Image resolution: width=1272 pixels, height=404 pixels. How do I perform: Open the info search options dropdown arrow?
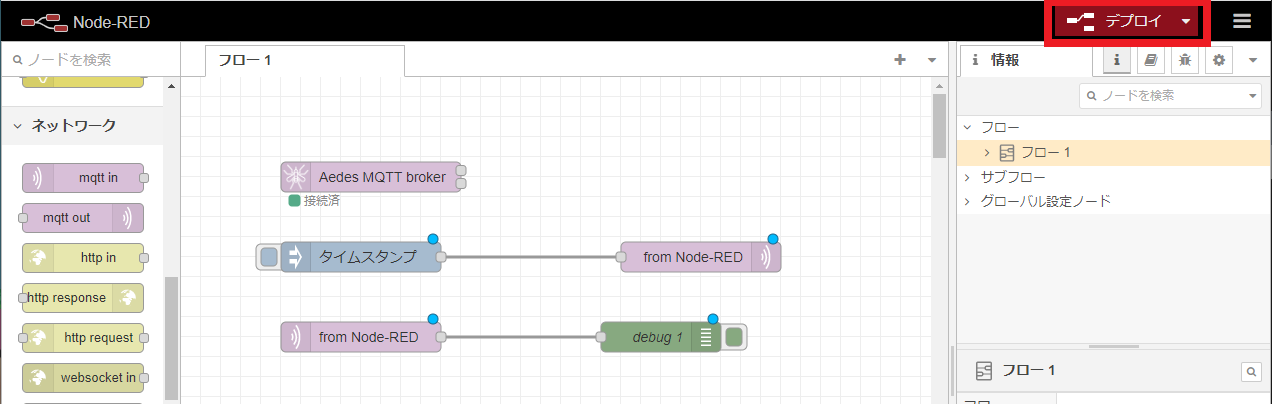1254,96
